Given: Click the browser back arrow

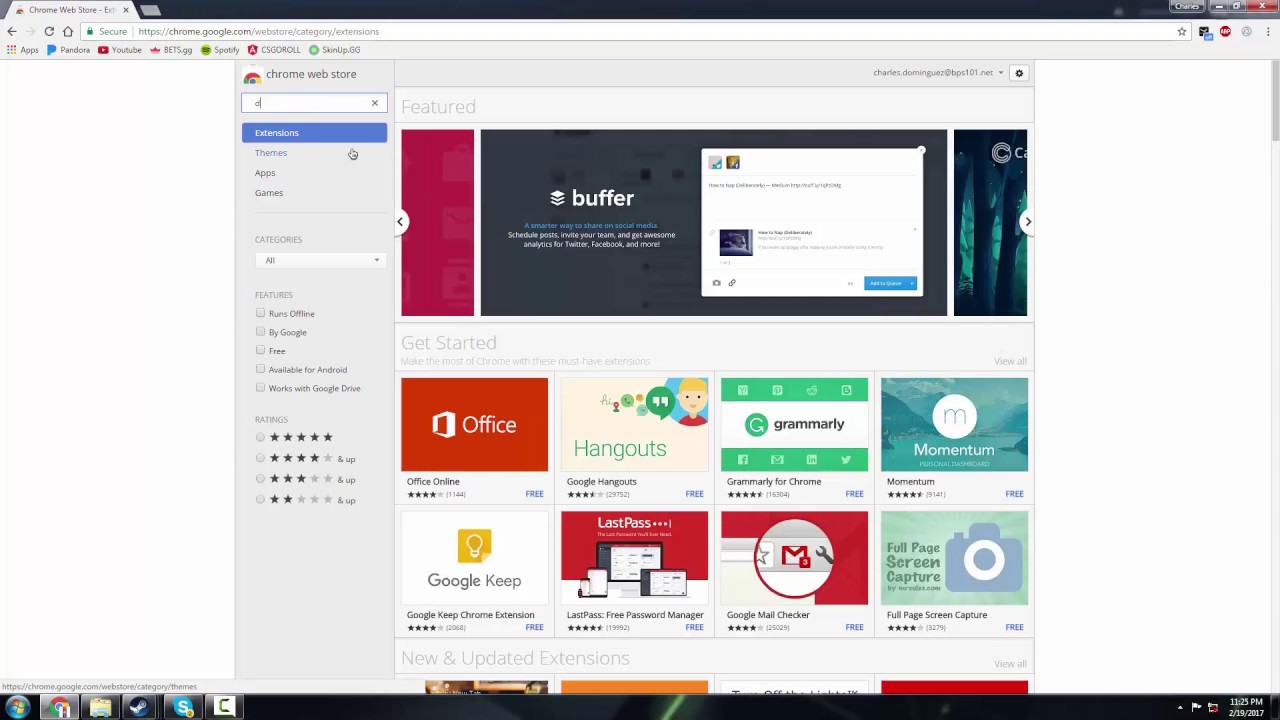Looking at the screenshot, I should pyautogui.click(x=12, y=31).
